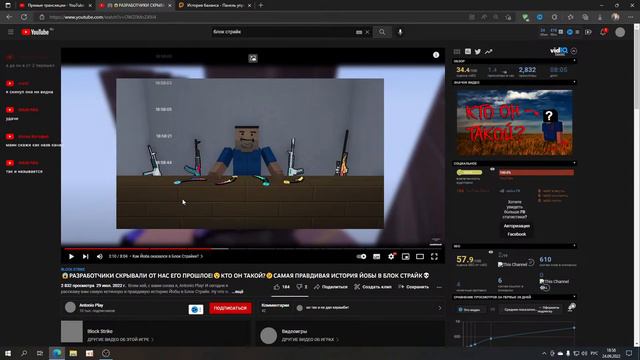Click Create clip (Создать клип)
This screenshot has width=640, height=360.
click(x=373, y=287)
